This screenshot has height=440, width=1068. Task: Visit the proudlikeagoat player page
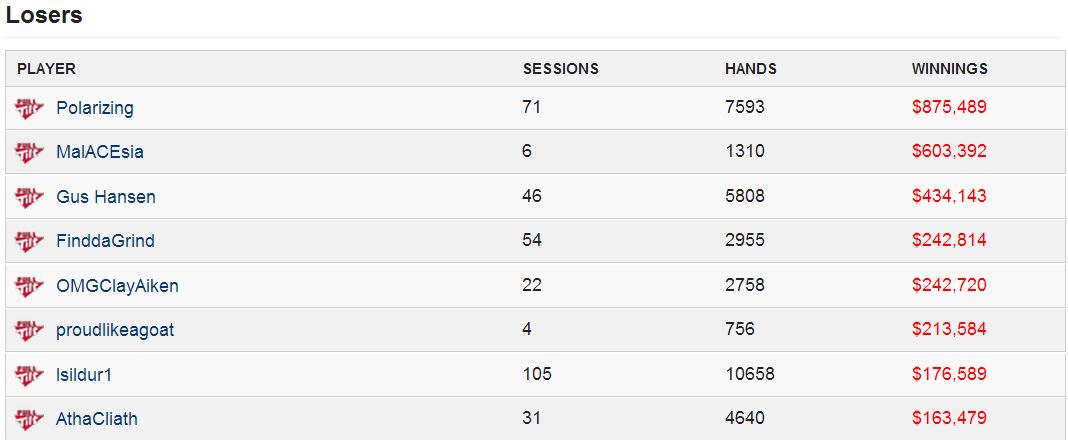115,330
